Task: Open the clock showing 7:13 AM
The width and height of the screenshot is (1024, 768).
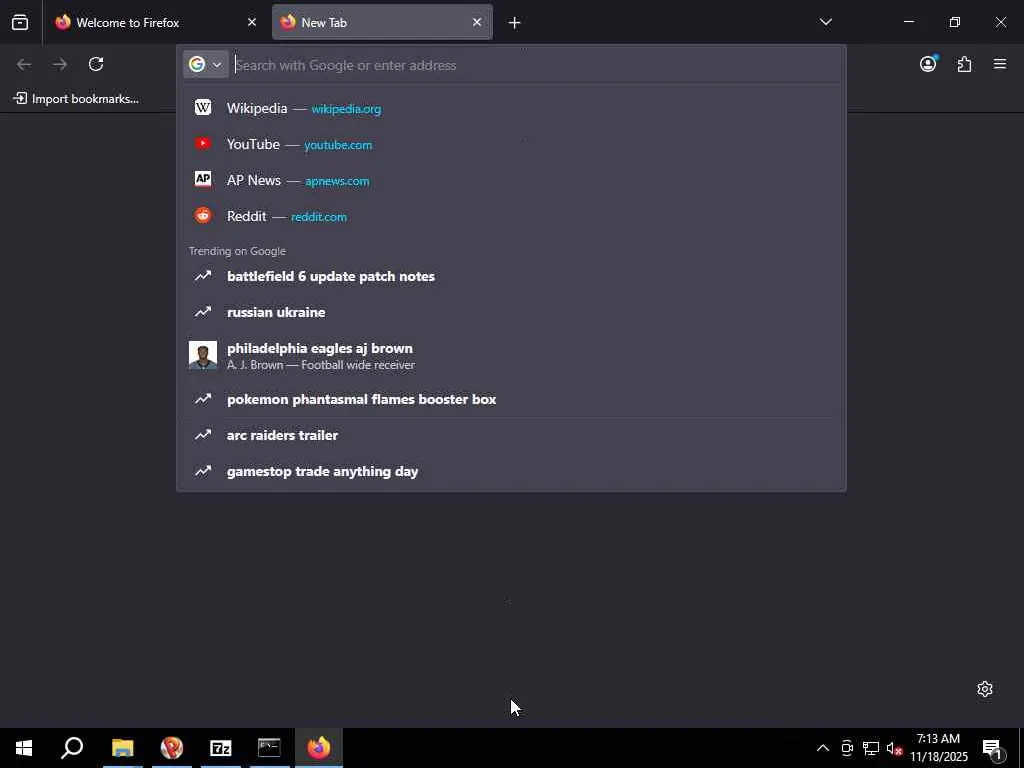Action: point(938,748)
